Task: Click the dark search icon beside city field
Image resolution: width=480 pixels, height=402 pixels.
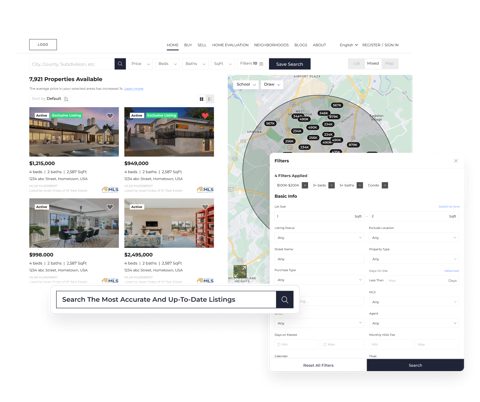Action: (x=120, y=64)
